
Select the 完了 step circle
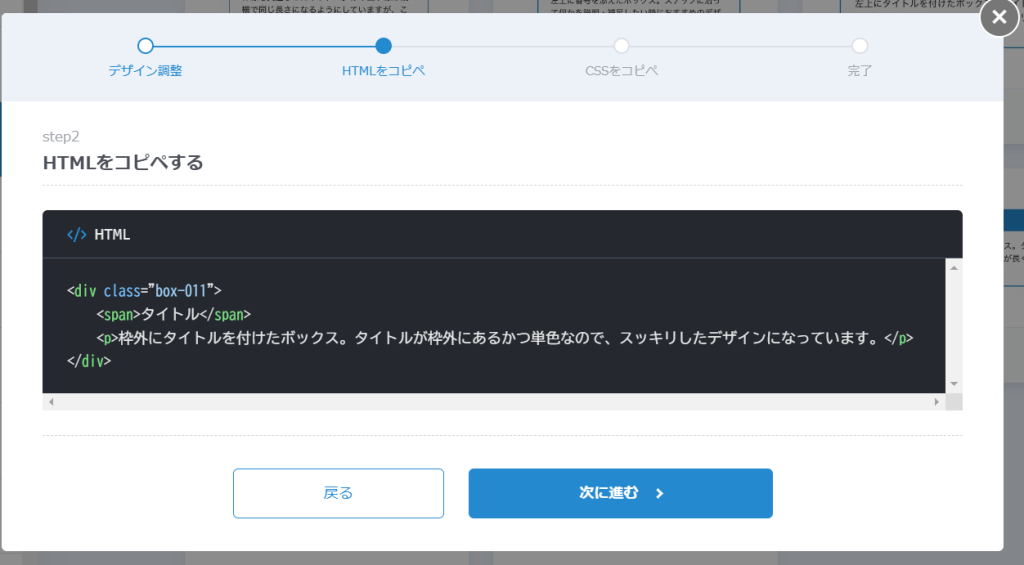click(x=859, y=45)
